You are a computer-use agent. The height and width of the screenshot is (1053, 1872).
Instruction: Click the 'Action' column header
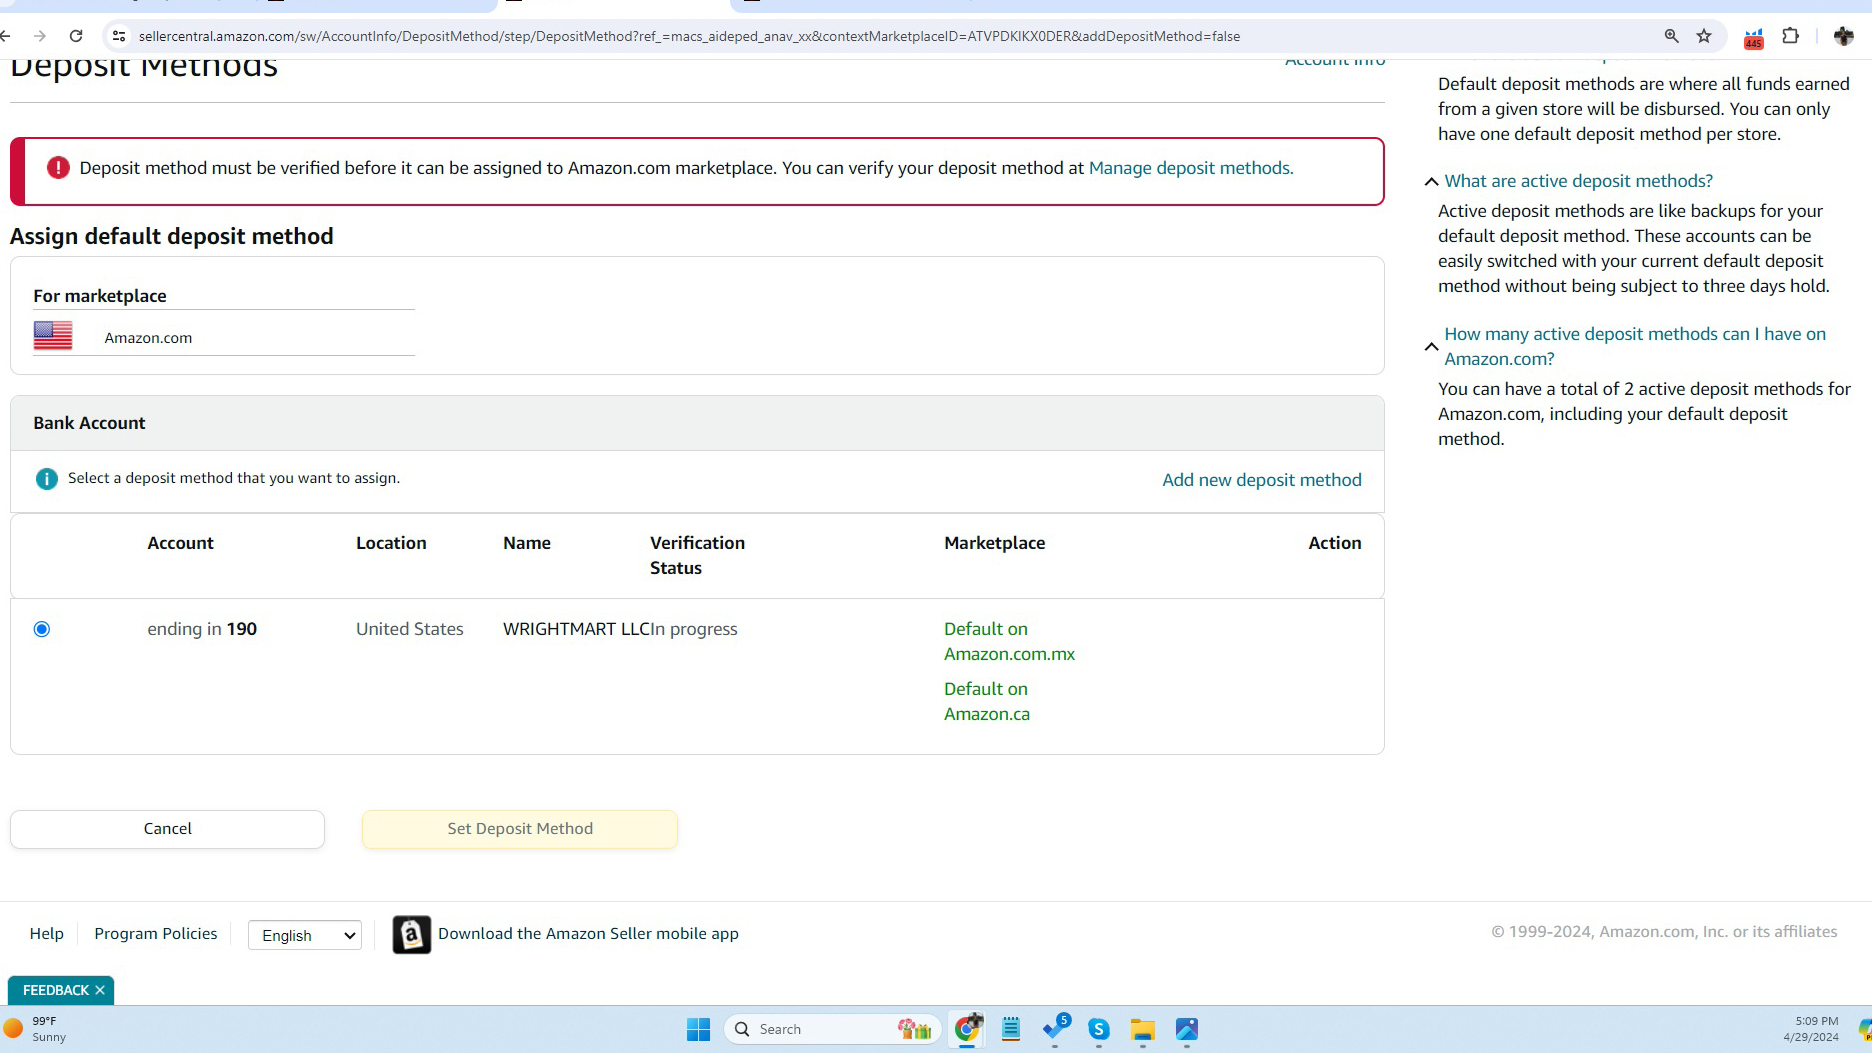click(1335, 543)
